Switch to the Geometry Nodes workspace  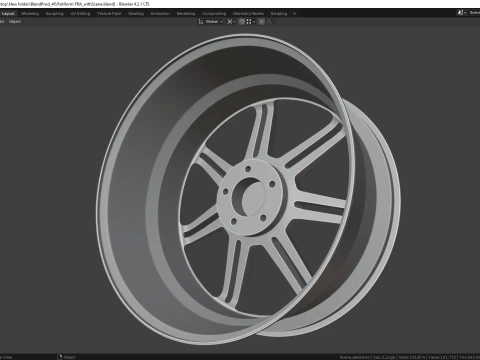(248, 14)
